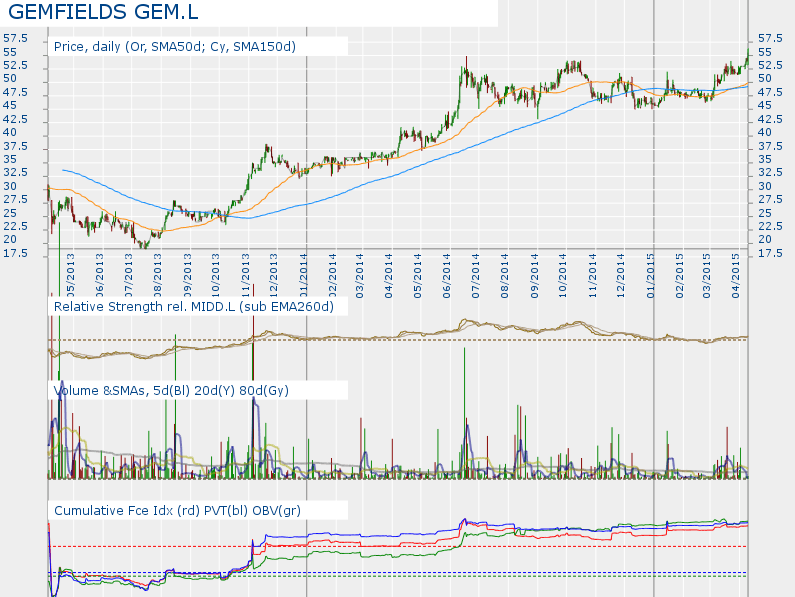Click the 07/2013 date label
Viewport: 795px width, 597px height.
[x=129, y=275]
